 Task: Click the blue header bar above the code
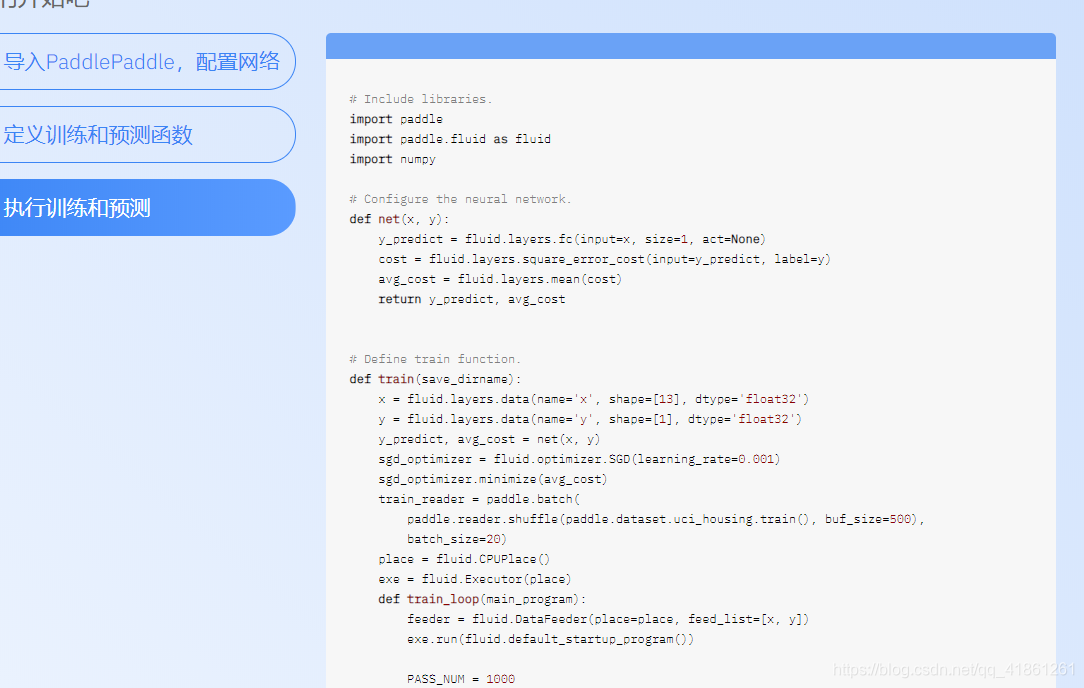(x=690, y=45)
